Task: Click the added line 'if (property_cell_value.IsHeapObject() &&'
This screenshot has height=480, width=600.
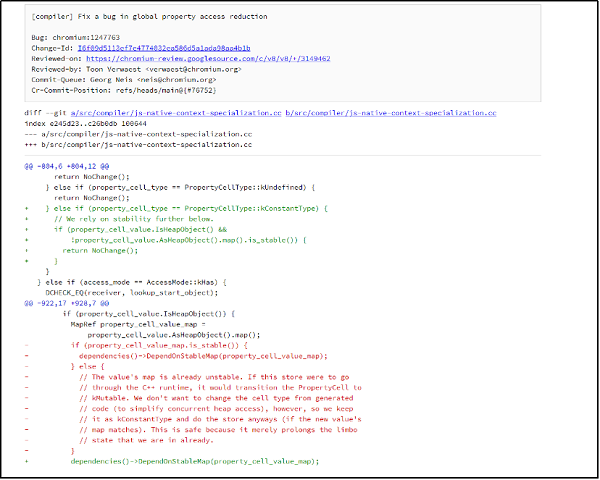Action: pos(140,230)
